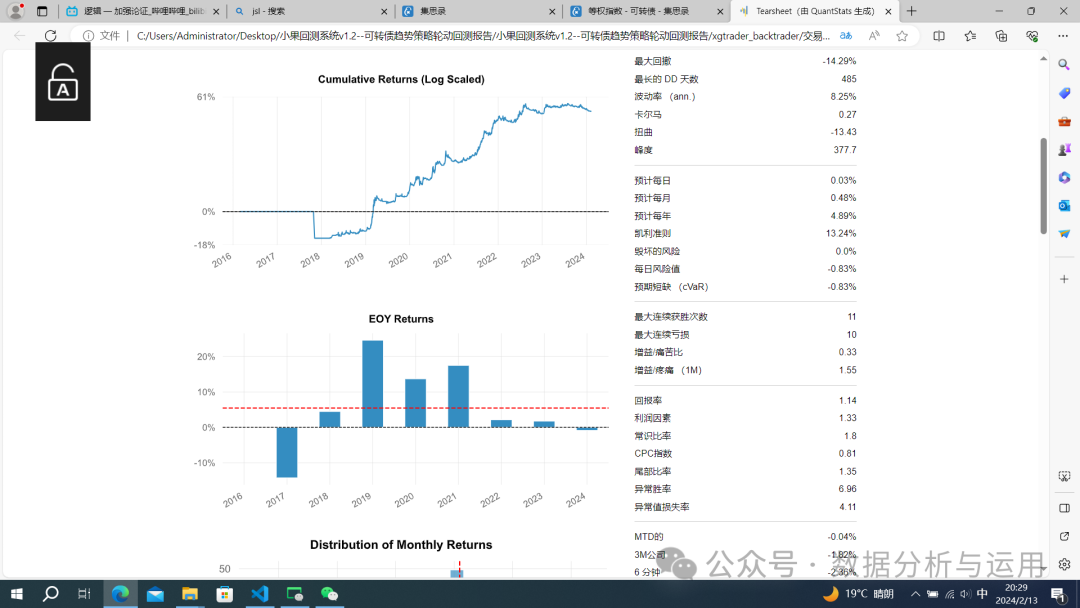Open taskbar search magnifier
1080x608 pixels.
(x=50, y=594)
